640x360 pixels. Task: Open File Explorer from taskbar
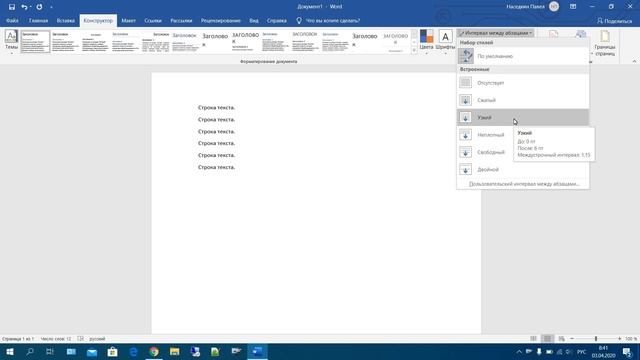174,352
